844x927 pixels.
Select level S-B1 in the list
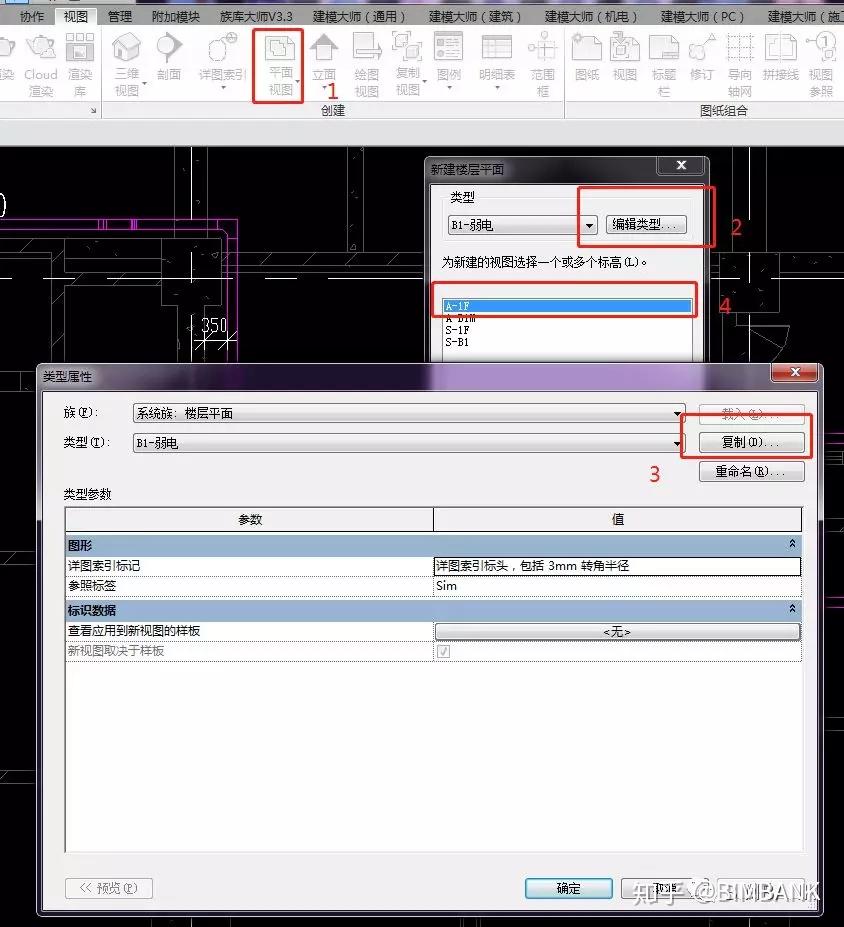pyautogui.click(x=567, y=342)
